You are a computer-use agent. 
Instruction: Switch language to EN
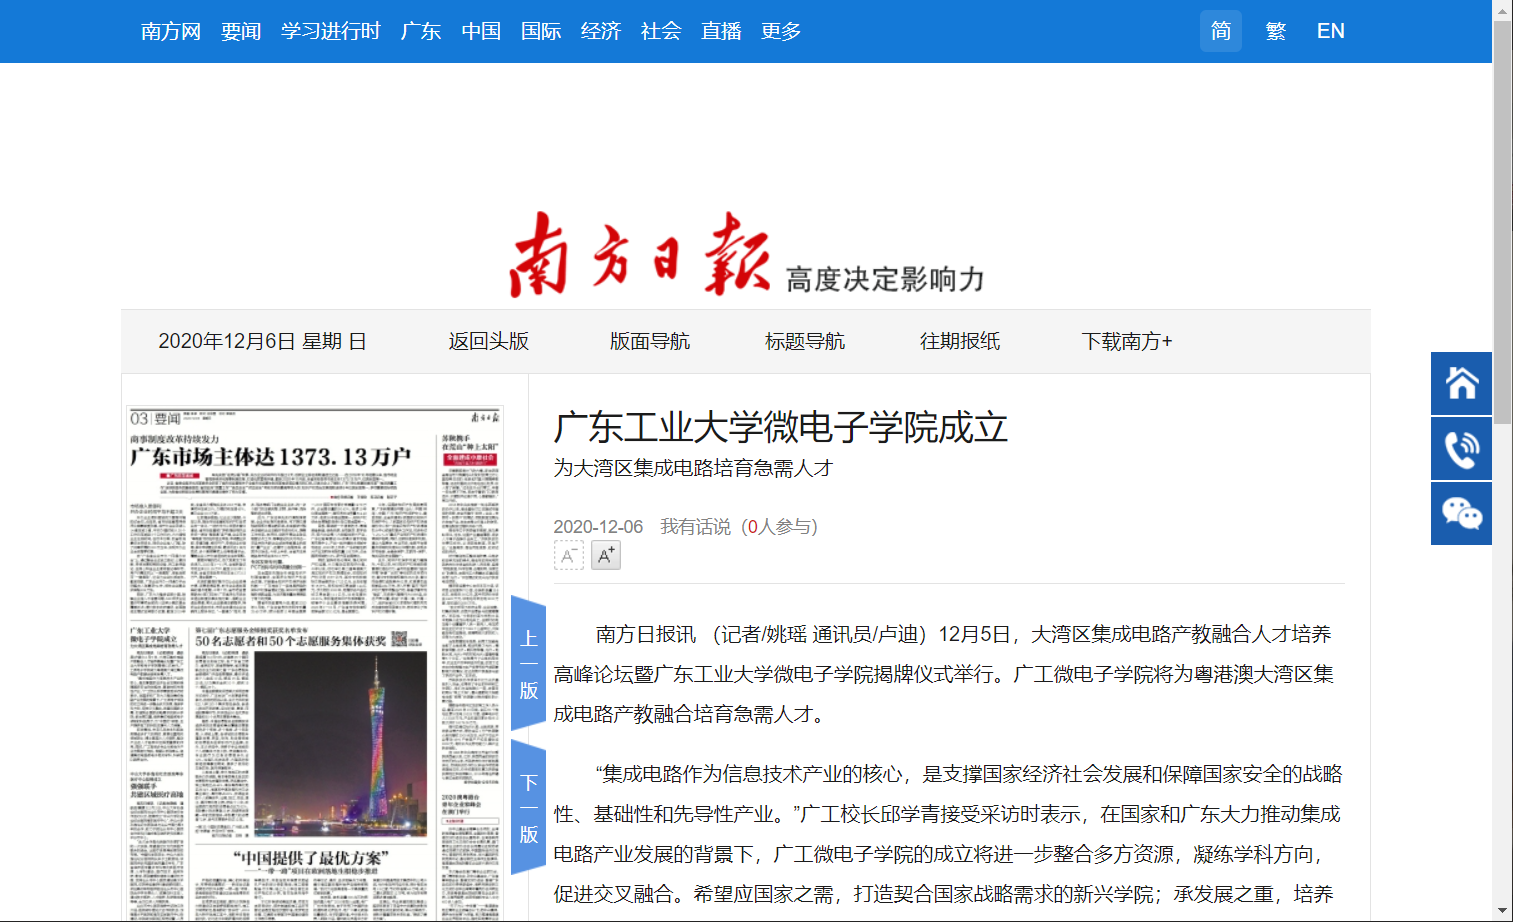tap(1330, 31)
